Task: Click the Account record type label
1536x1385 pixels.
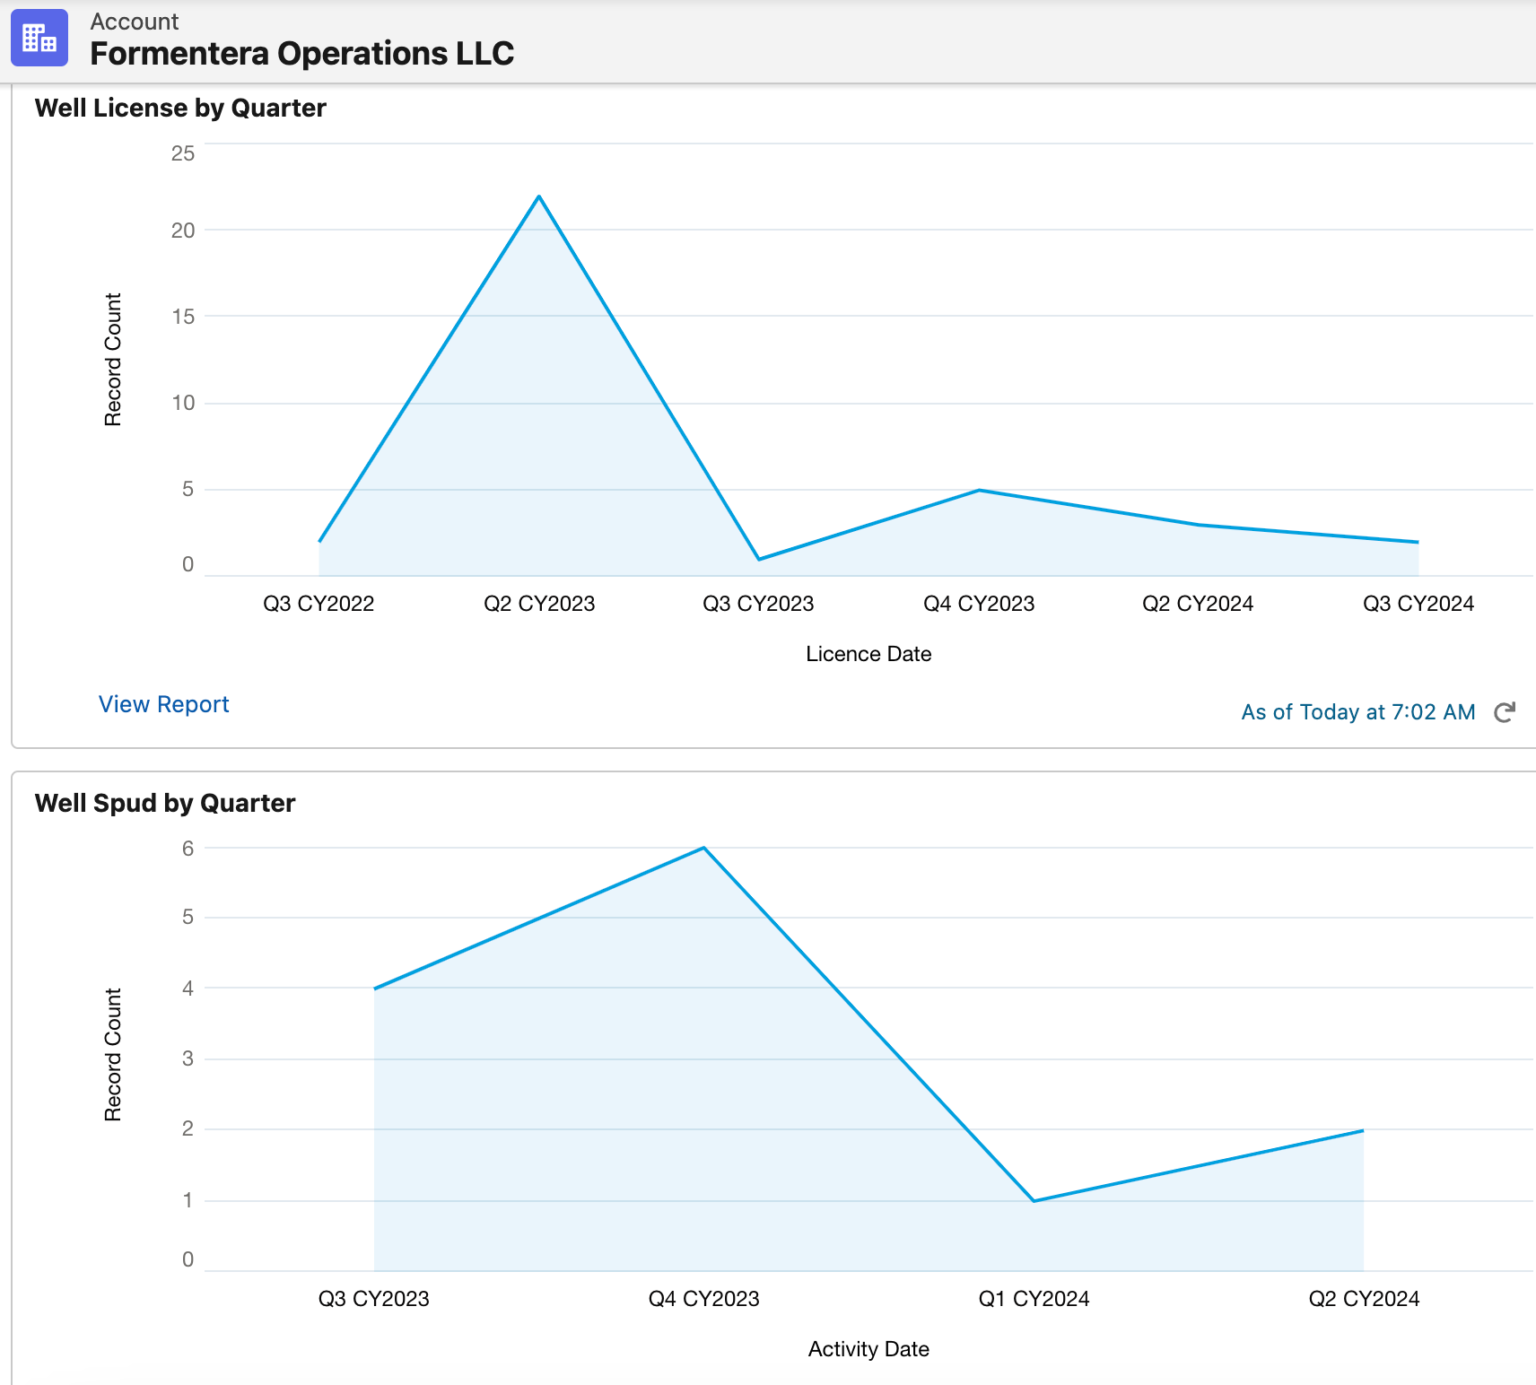Action: tap(134, 20)
